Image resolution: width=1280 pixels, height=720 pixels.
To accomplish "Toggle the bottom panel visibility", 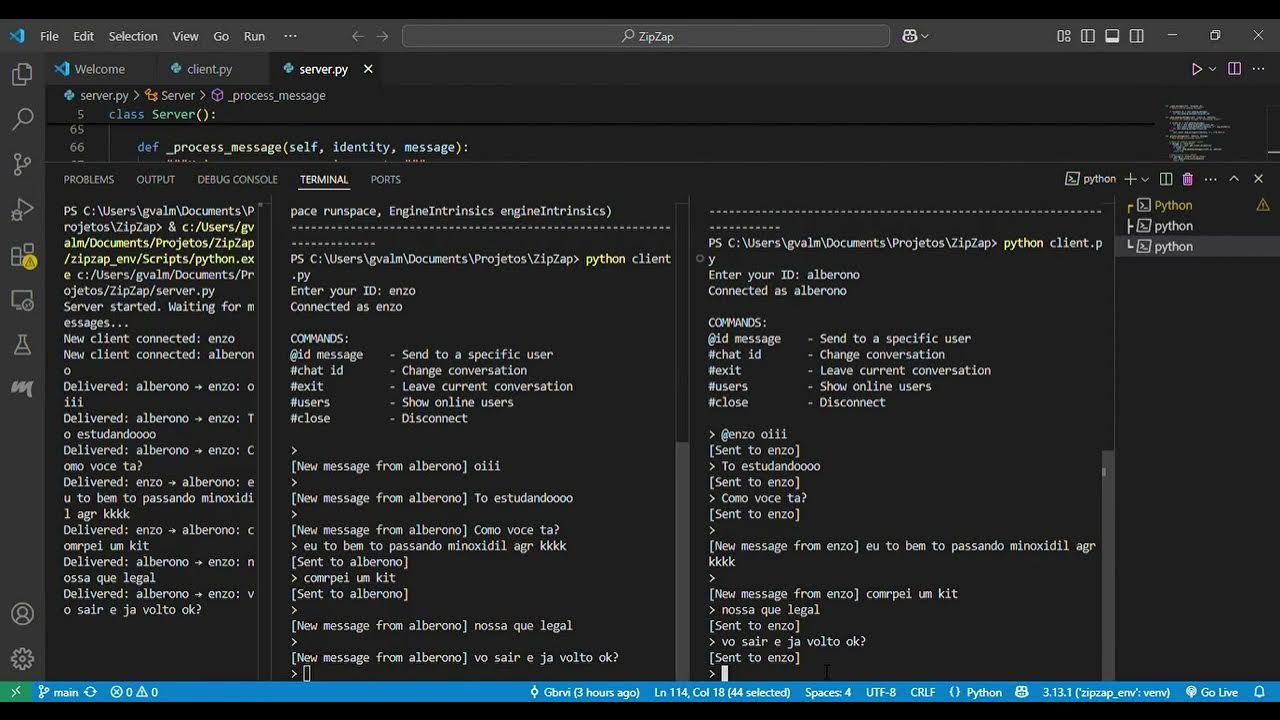I will pos(1112,36).
